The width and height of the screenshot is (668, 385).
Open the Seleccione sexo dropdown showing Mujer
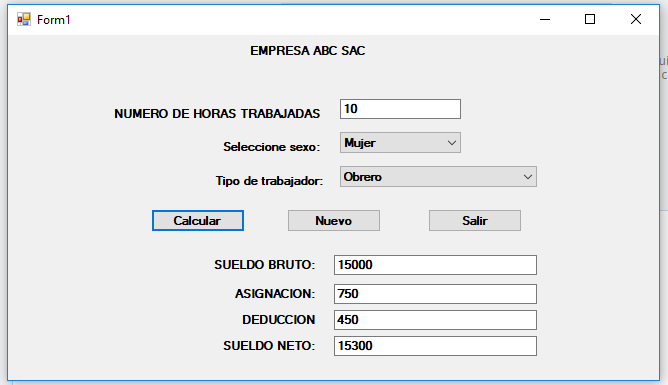400,143
